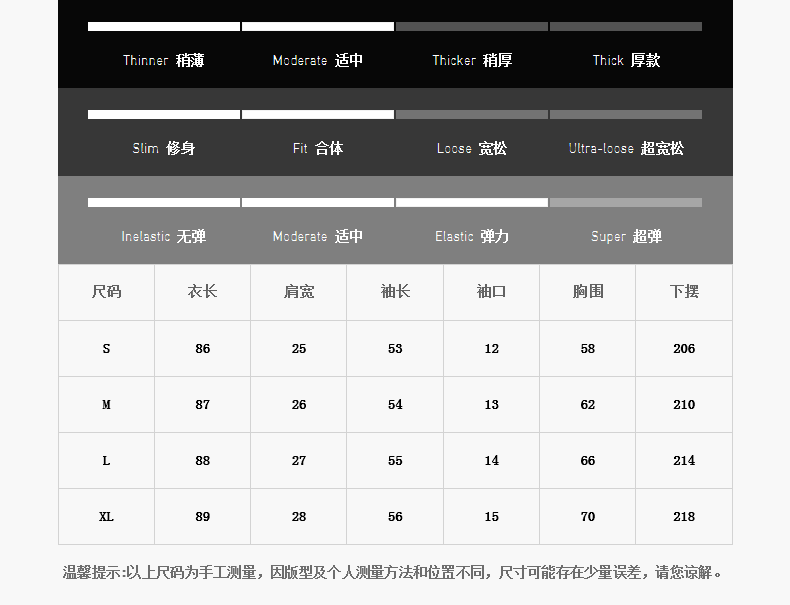Screen dimensions: 790x605
Task: Select the Thicker 稍厚 thickness label
Action: point(472,60)
